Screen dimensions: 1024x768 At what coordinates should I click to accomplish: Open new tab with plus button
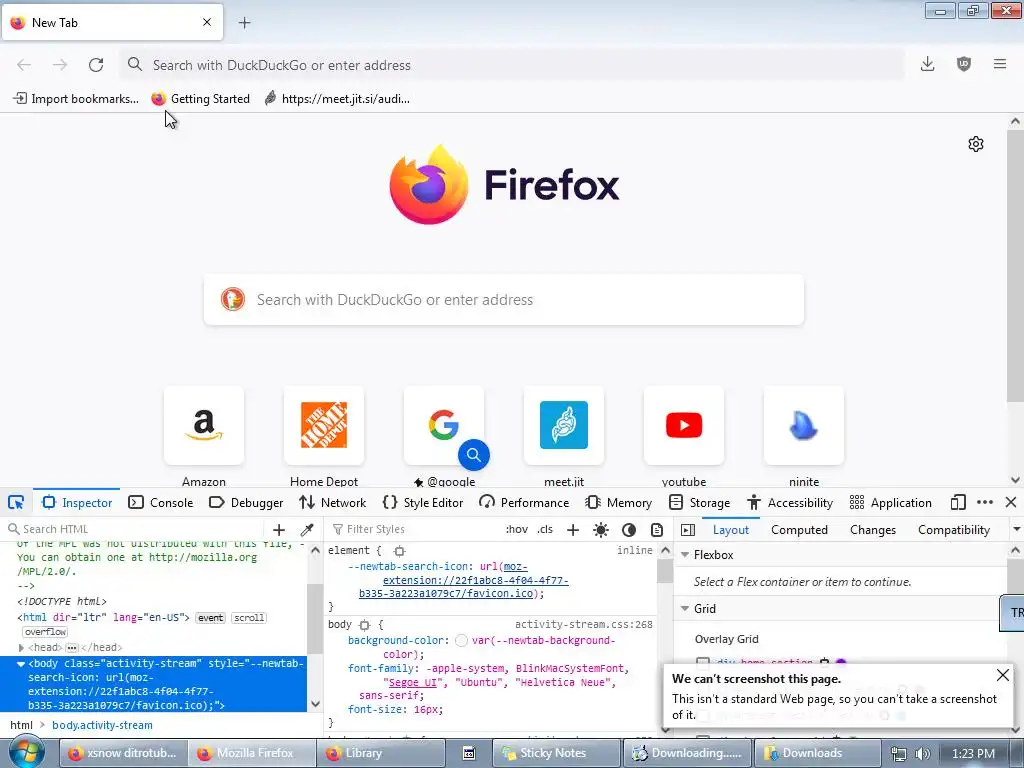click(244, 23)
